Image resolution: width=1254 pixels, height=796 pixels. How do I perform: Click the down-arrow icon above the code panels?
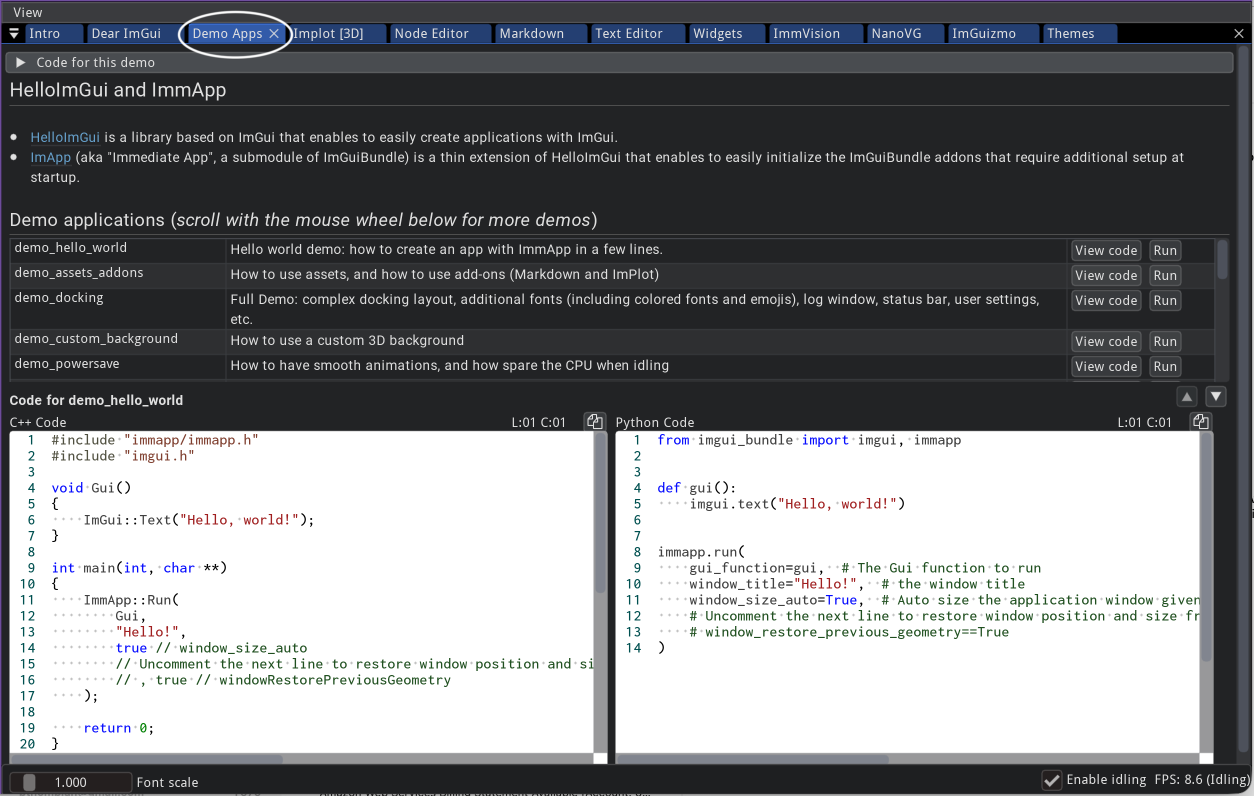[x=1215, y=396]
